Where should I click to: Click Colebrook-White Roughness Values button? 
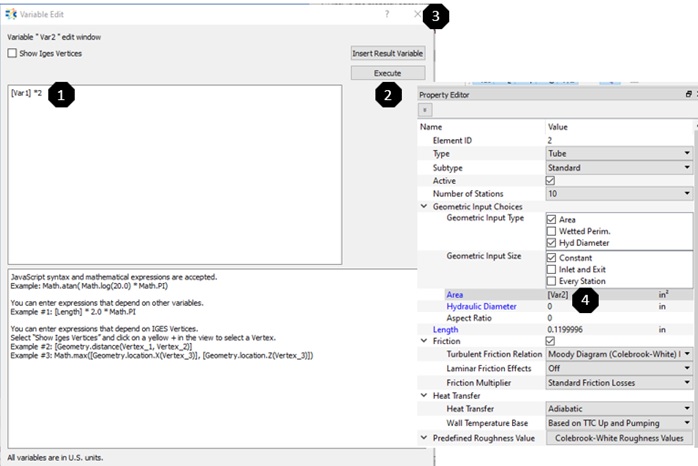(619, 438)
